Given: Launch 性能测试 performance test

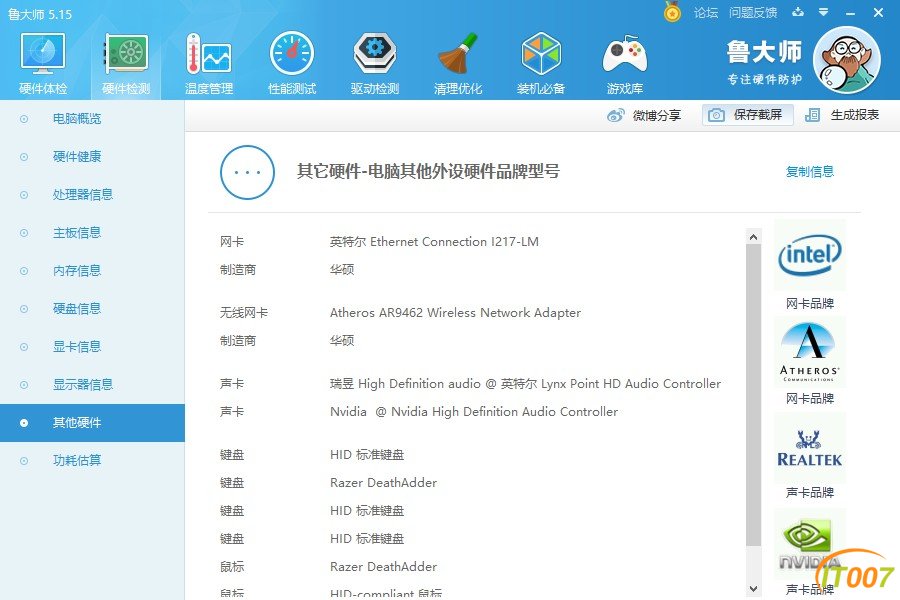Looking at the screenshot, I should tap(292, 63).
